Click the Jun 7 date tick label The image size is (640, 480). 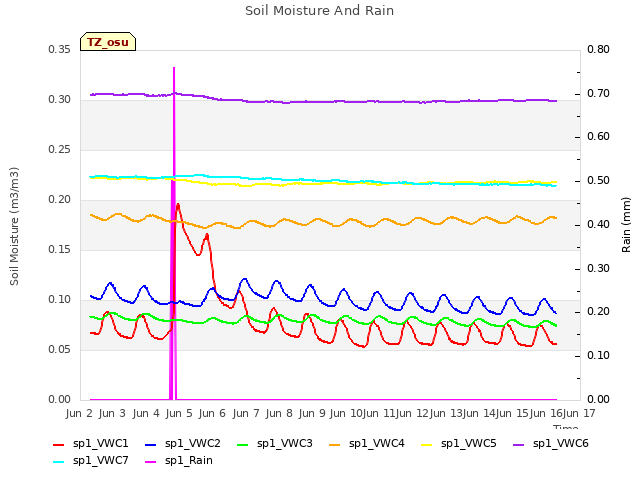pos(246,413)
